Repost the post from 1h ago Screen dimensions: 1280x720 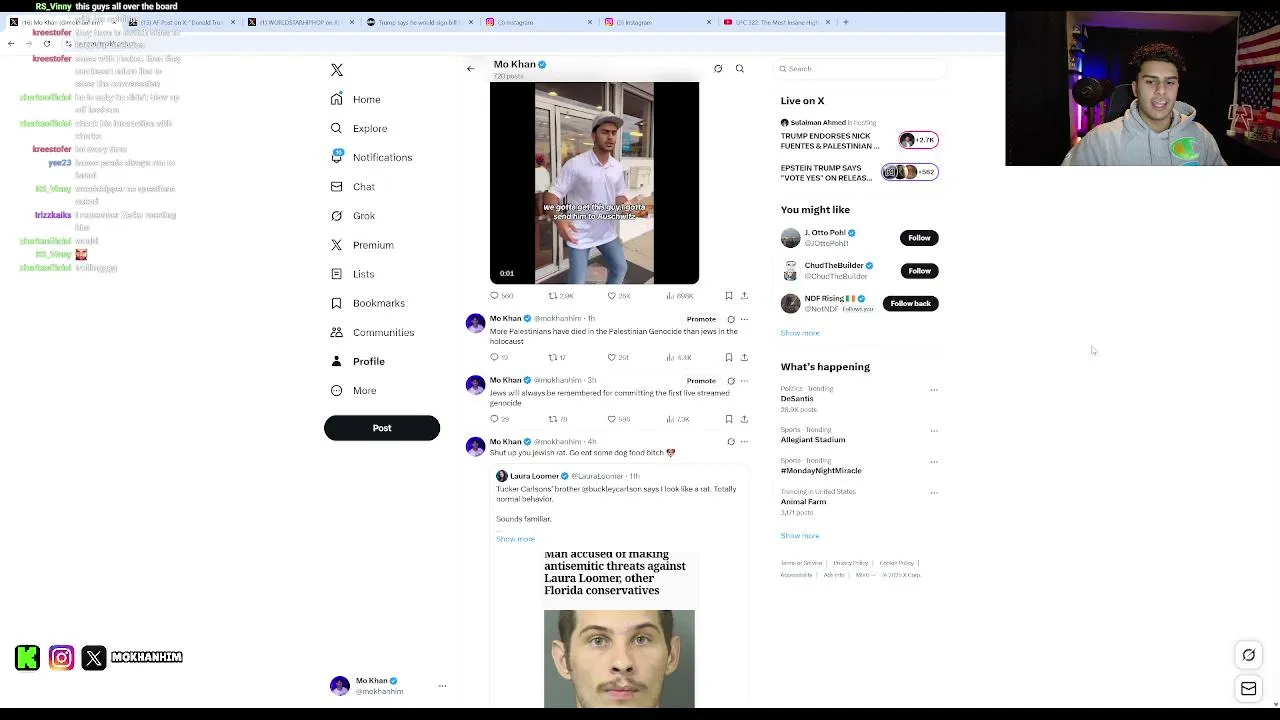pos(557,357)
